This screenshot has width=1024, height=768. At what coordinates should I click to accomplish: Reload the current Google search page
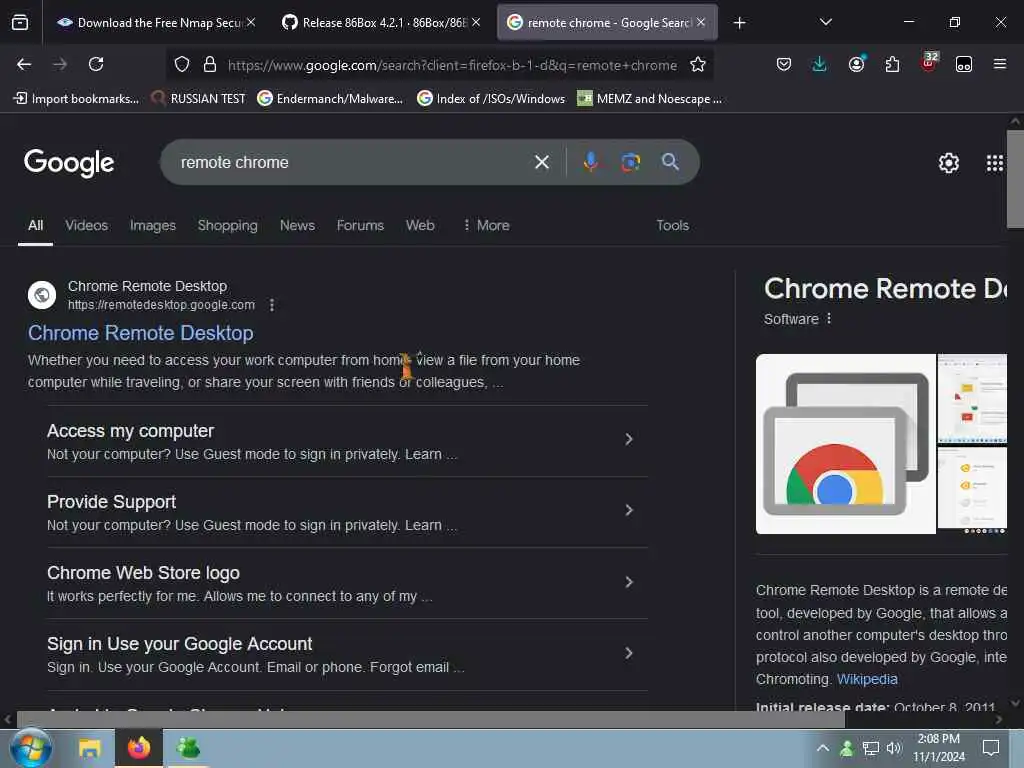pyautogui.click(x=96, y=64)
